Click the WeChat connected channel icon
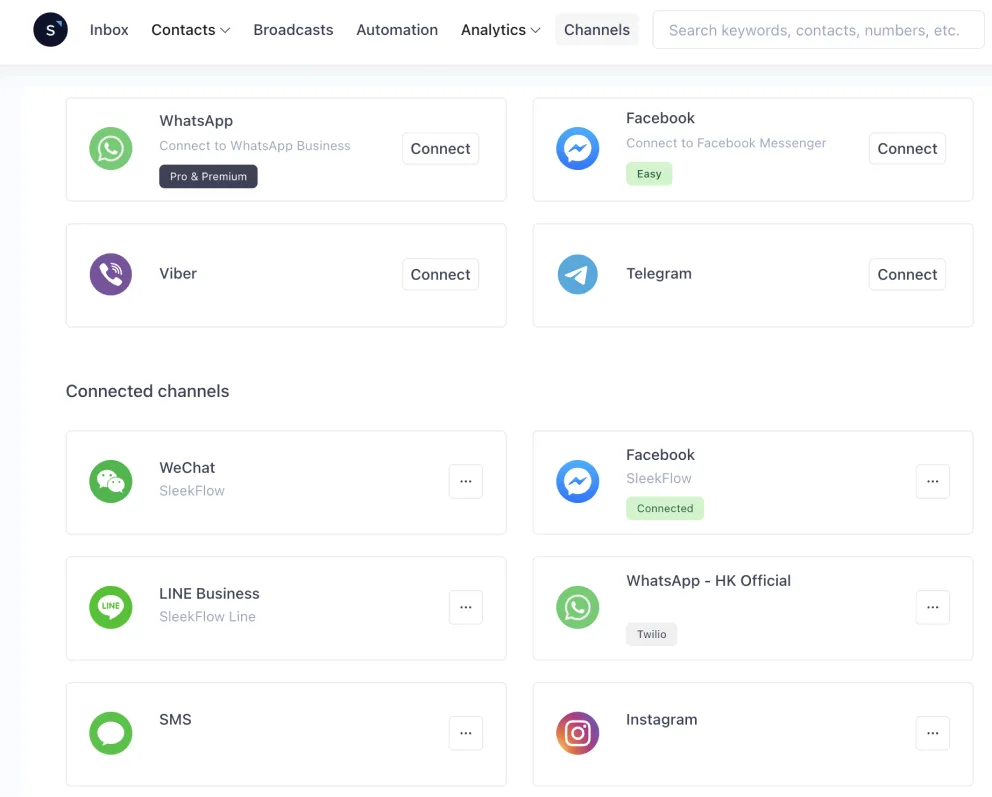This screenshot has height=797, width=992. [x=110, y=481]
